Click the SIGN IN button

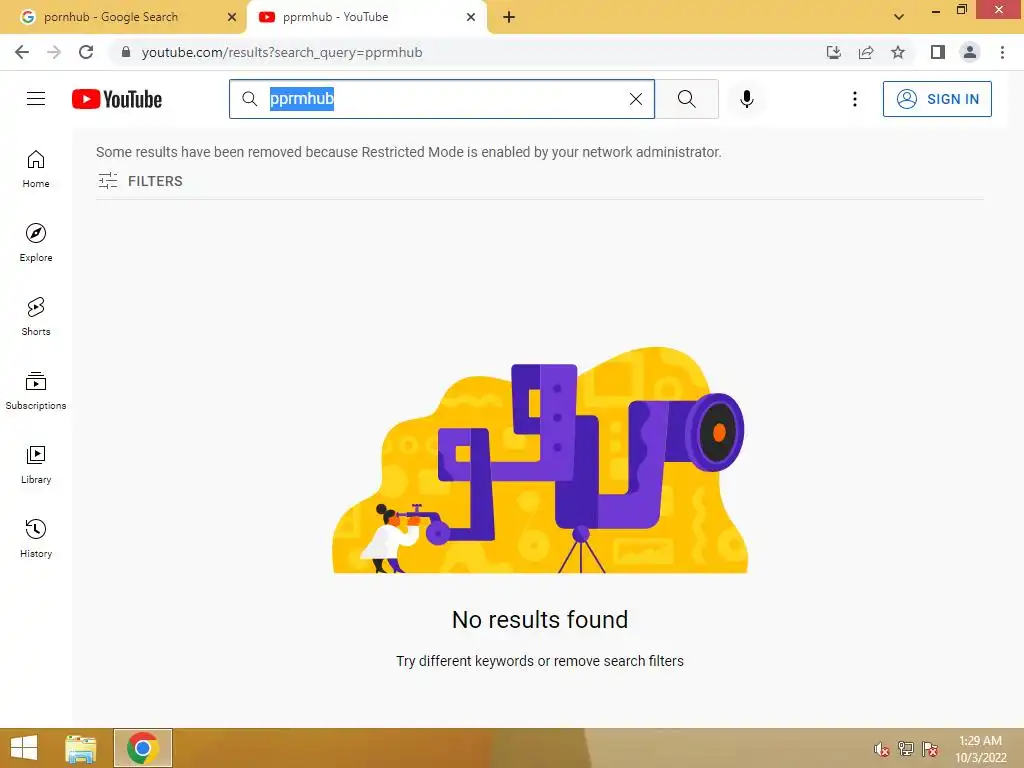coord(937,99)
